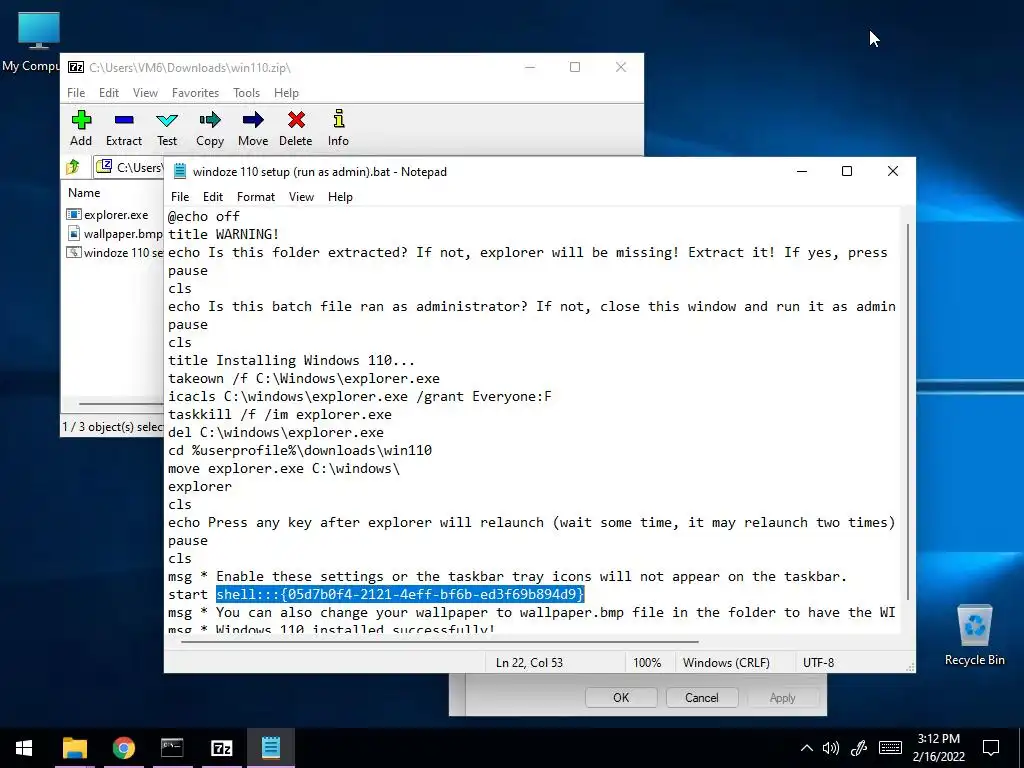Open the File menu in 7-Zip
The height and width of the screenshot is (768, 1024).
point(76,93)
